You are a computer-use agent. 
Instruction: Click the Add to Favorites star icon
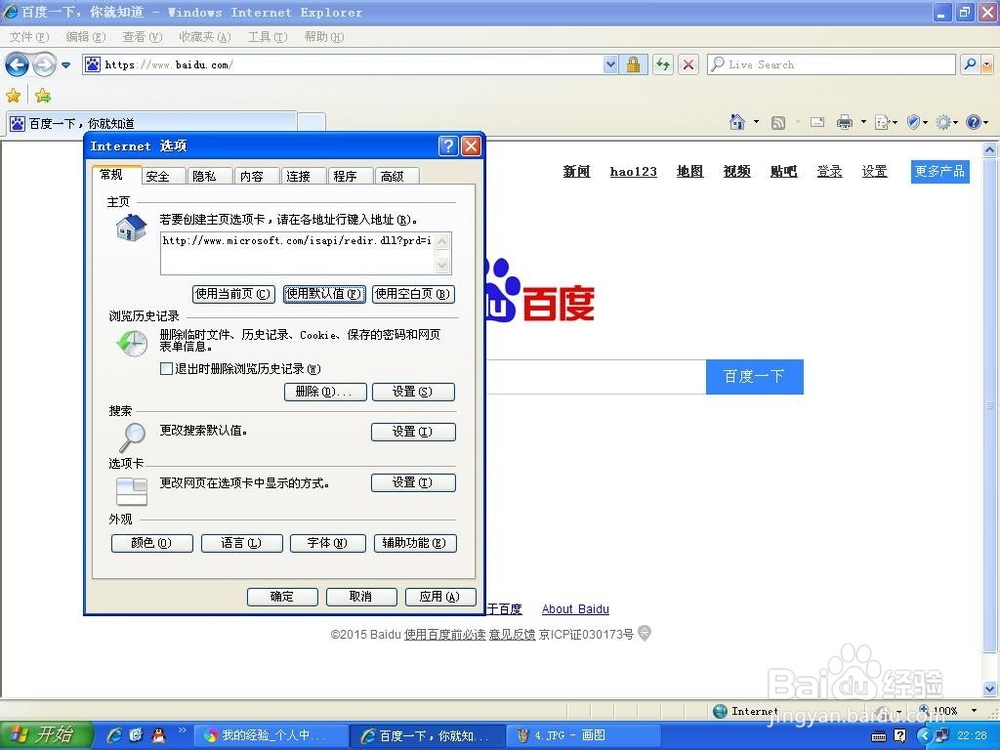(43, 96)
